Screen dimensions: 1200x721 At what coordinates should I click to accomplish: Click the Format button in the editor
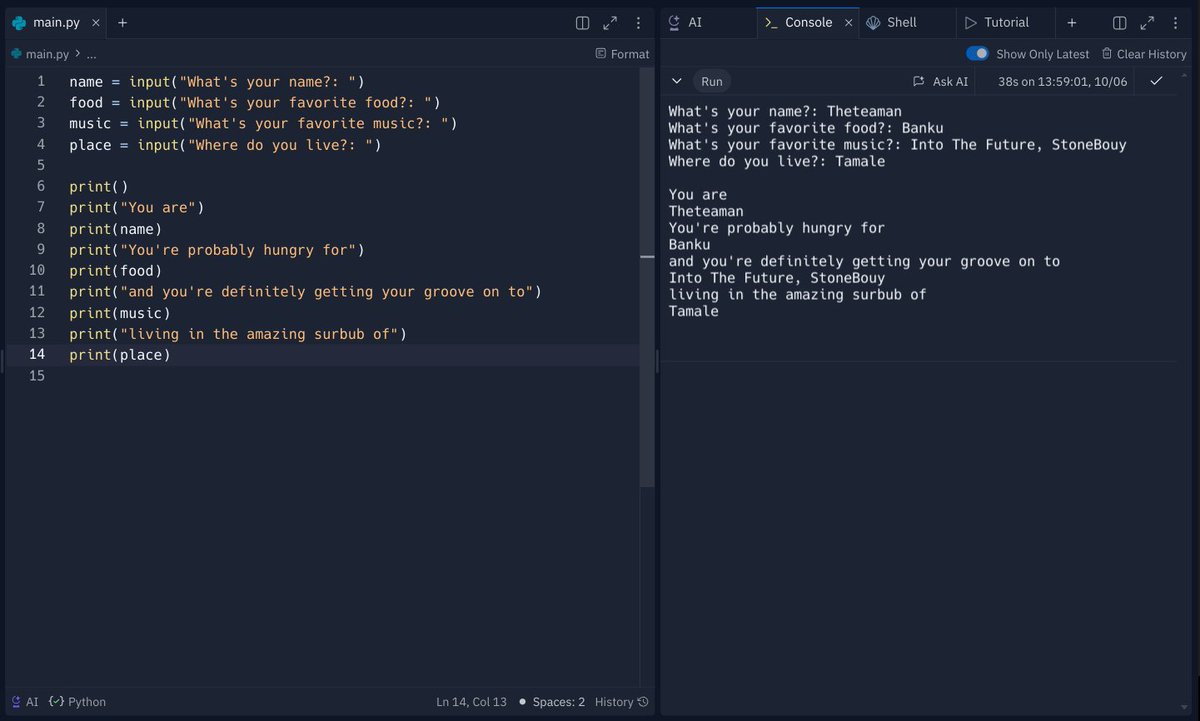622,54
